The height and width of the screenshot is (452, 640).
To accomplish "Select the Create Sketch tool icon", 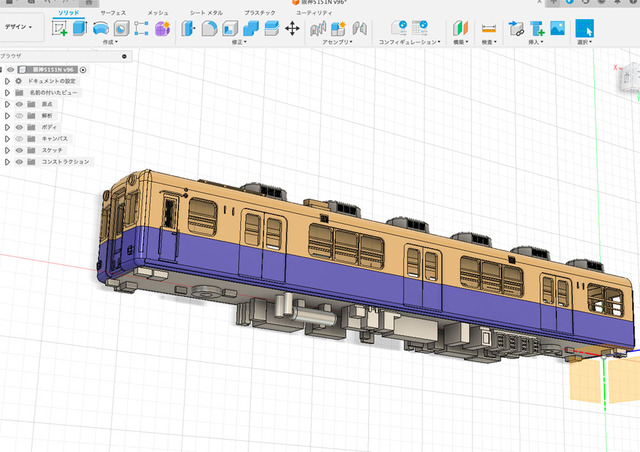I will pyautogui.click(x=60, y=29).
